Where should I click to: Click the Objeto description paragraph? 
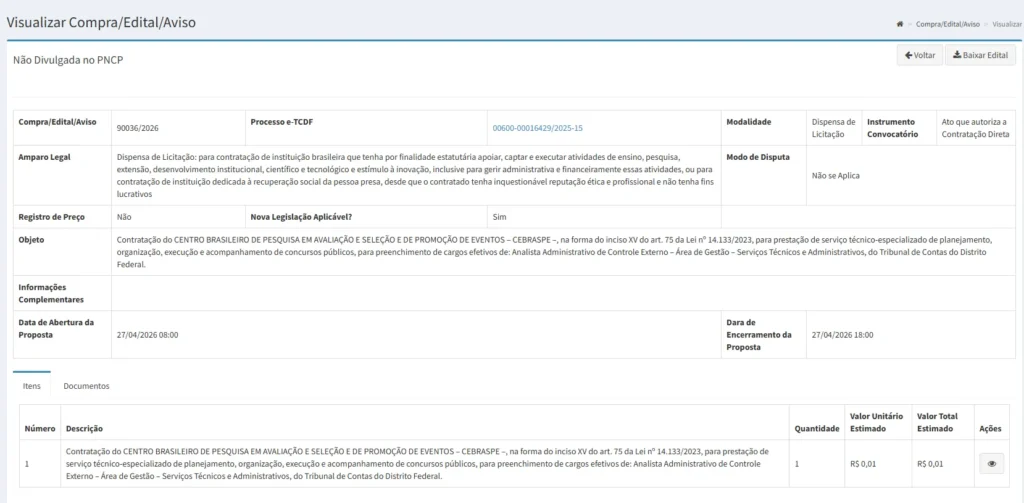click(x=554, y=252)
